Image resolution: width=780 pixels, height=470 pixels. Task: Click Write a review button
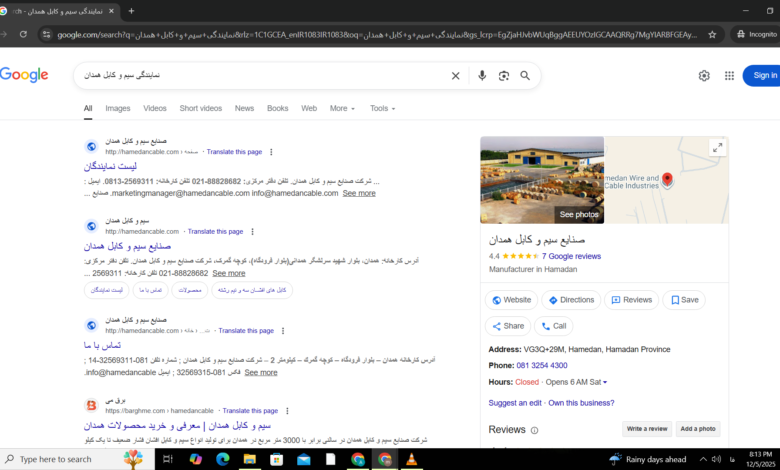pyautogui.click(x=647, y=429)
